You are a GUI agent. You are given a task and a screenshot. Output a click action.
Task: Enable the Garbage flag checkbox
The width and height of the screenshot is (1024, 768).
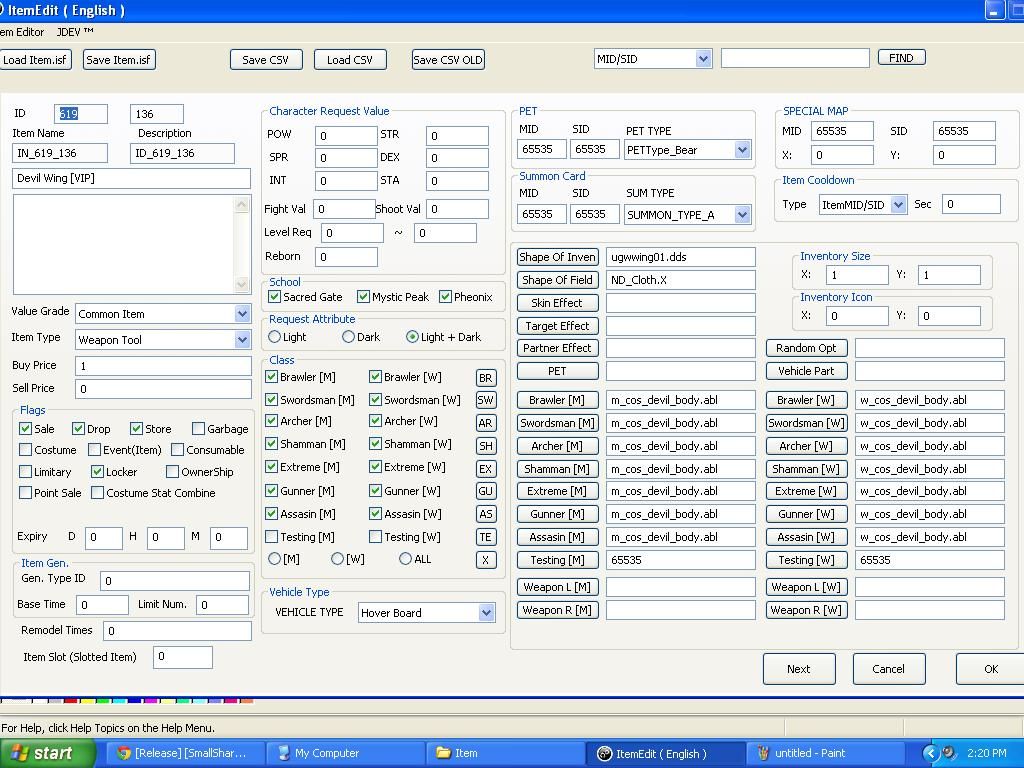pos(198,429)
